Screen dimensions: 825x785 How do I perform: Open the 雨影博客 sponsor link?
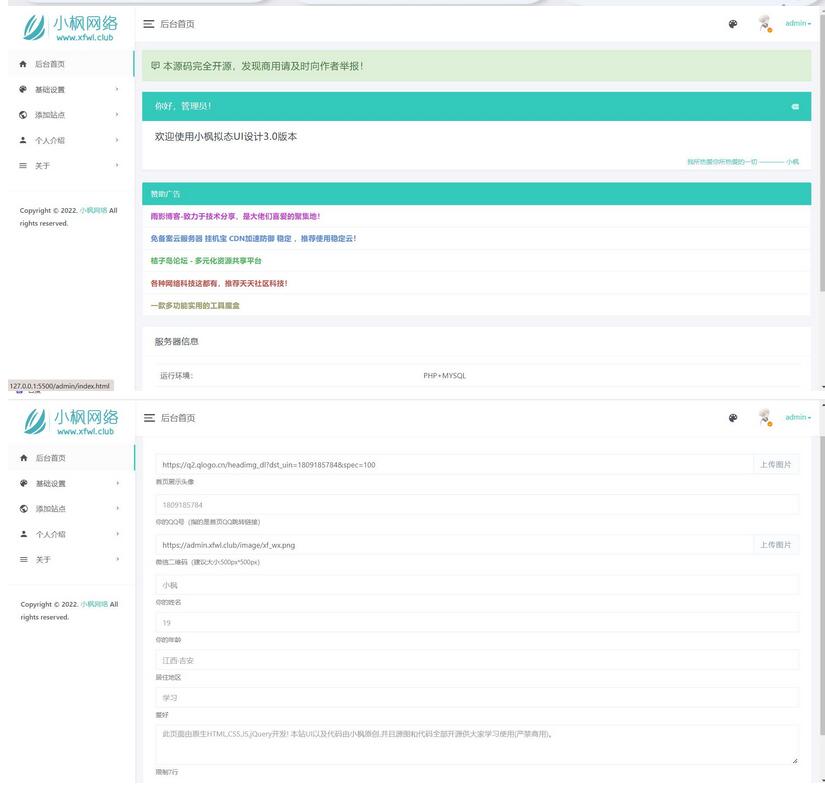pyautogui.click(x=235, y=216)
